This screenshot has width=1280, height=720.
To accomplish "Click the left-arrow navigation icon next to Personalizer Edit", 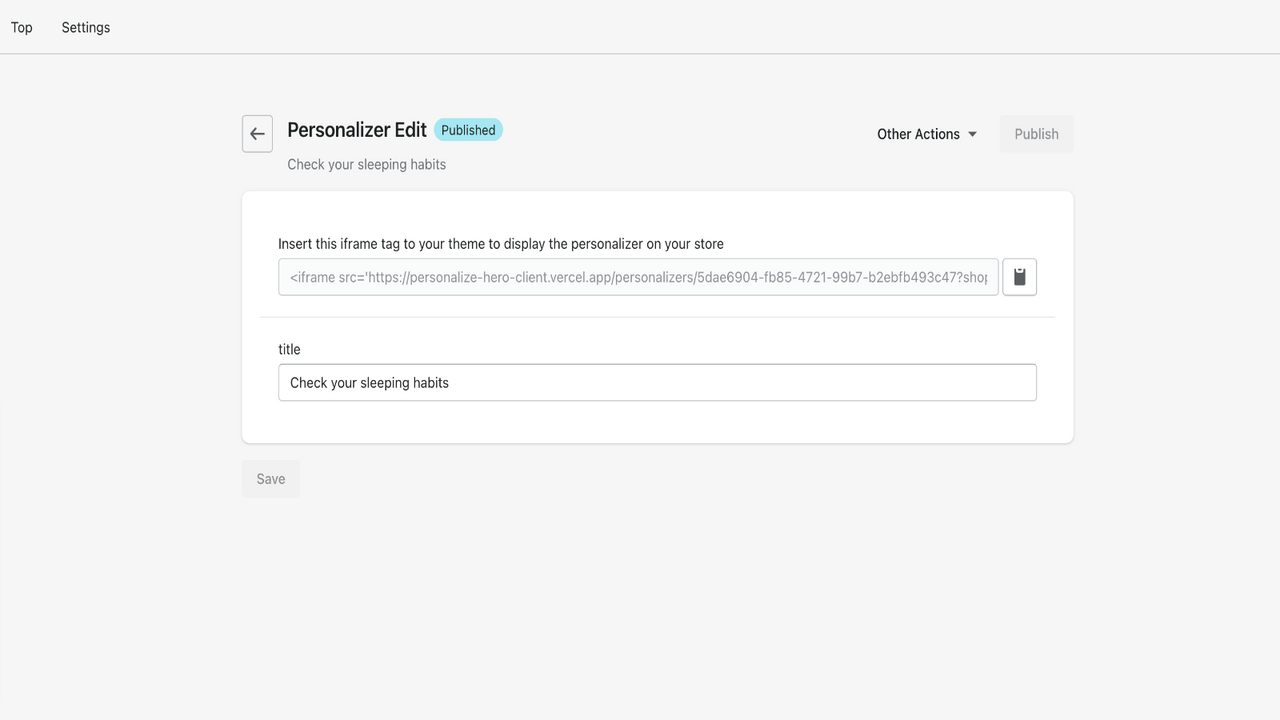I will click(x=257, y=133).
